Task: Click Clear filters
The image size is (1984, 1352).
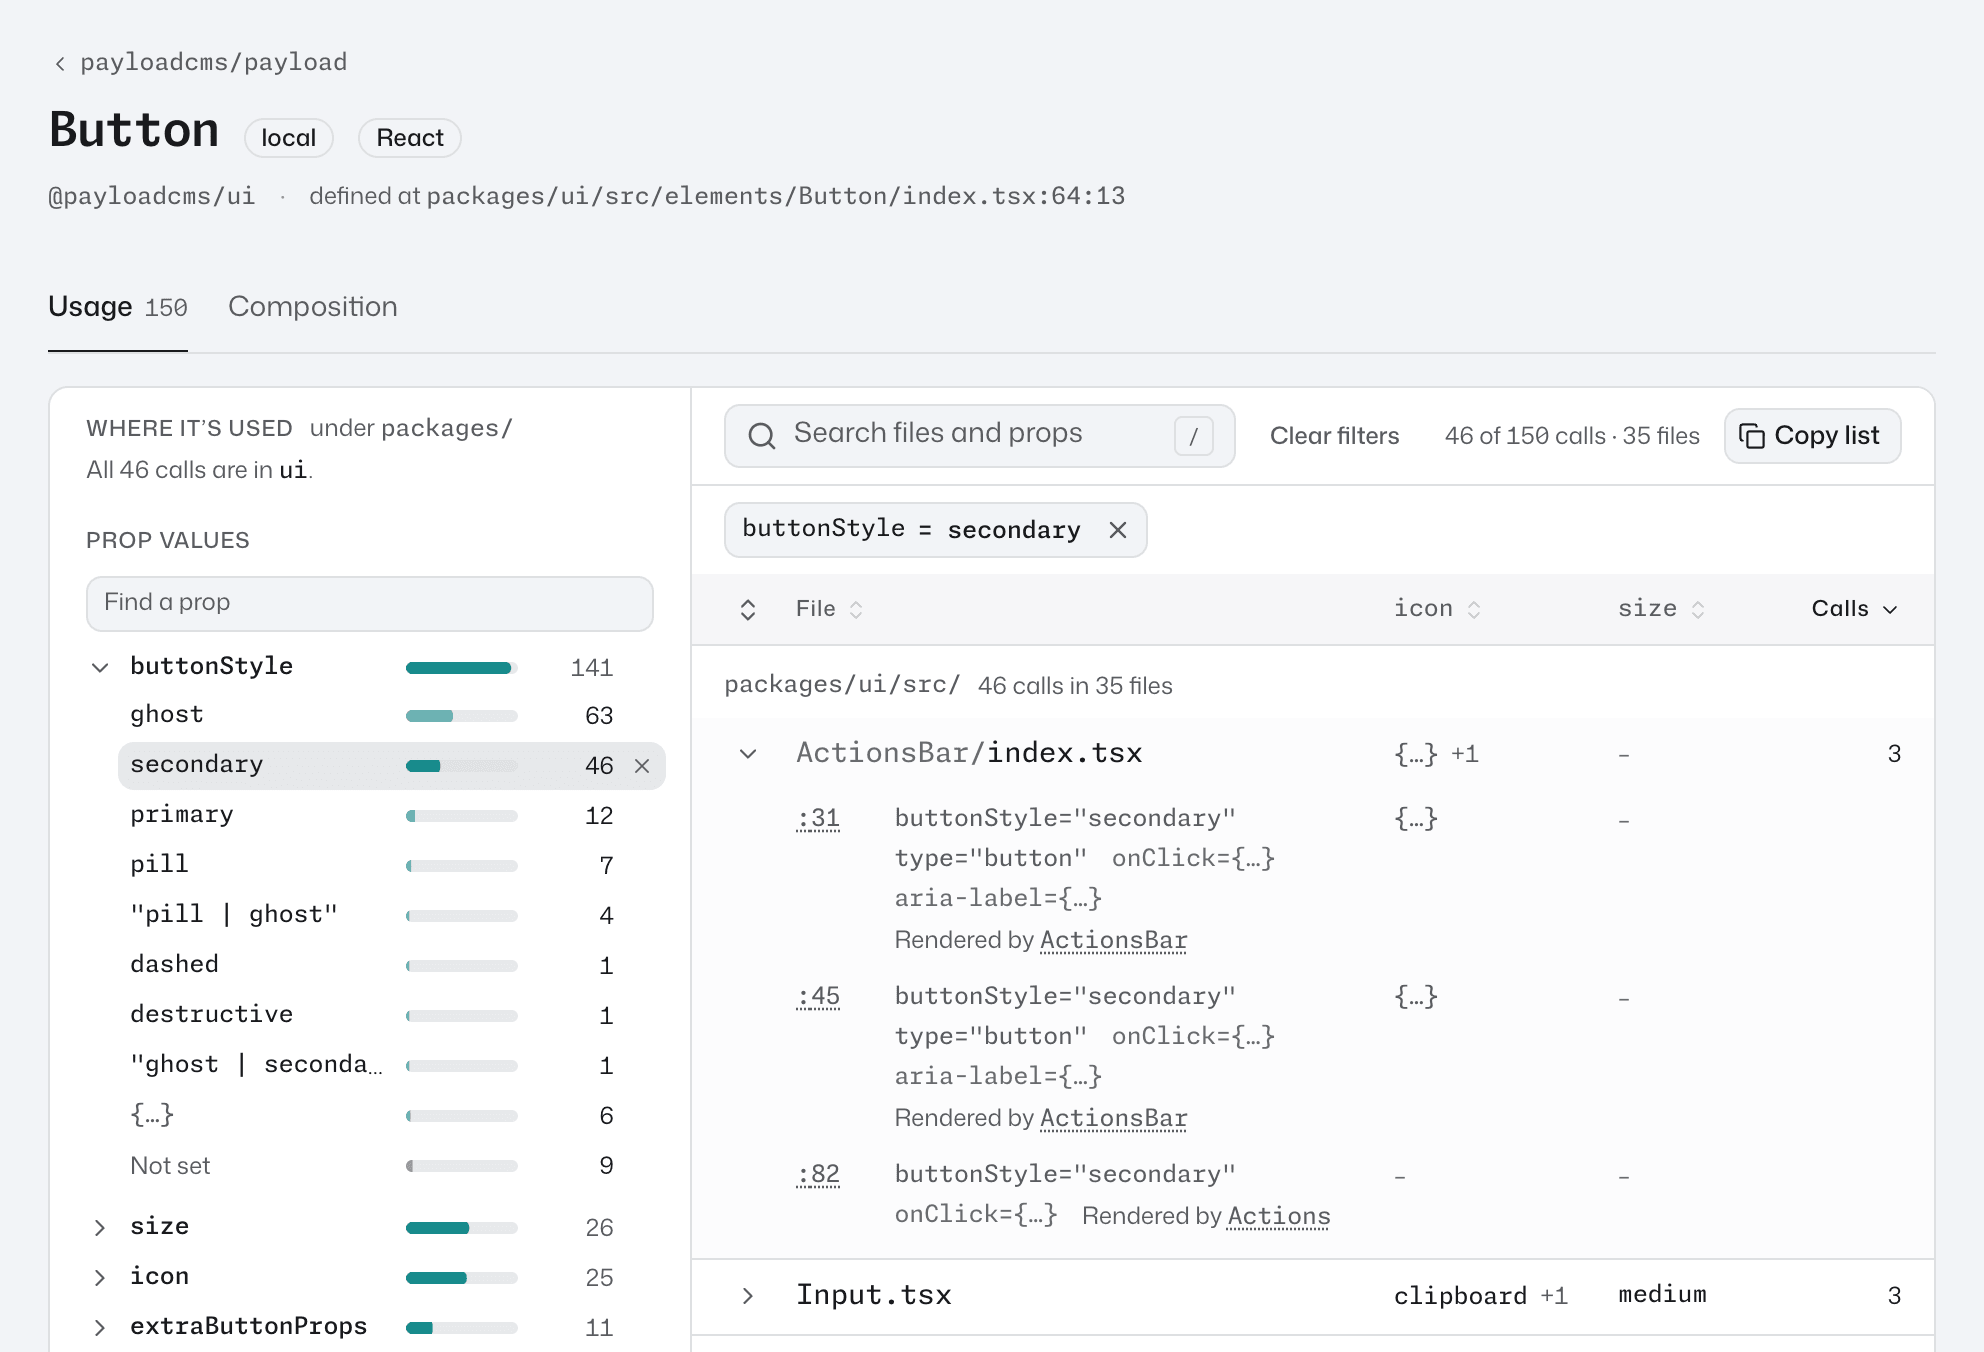Action: [1334, 436]
